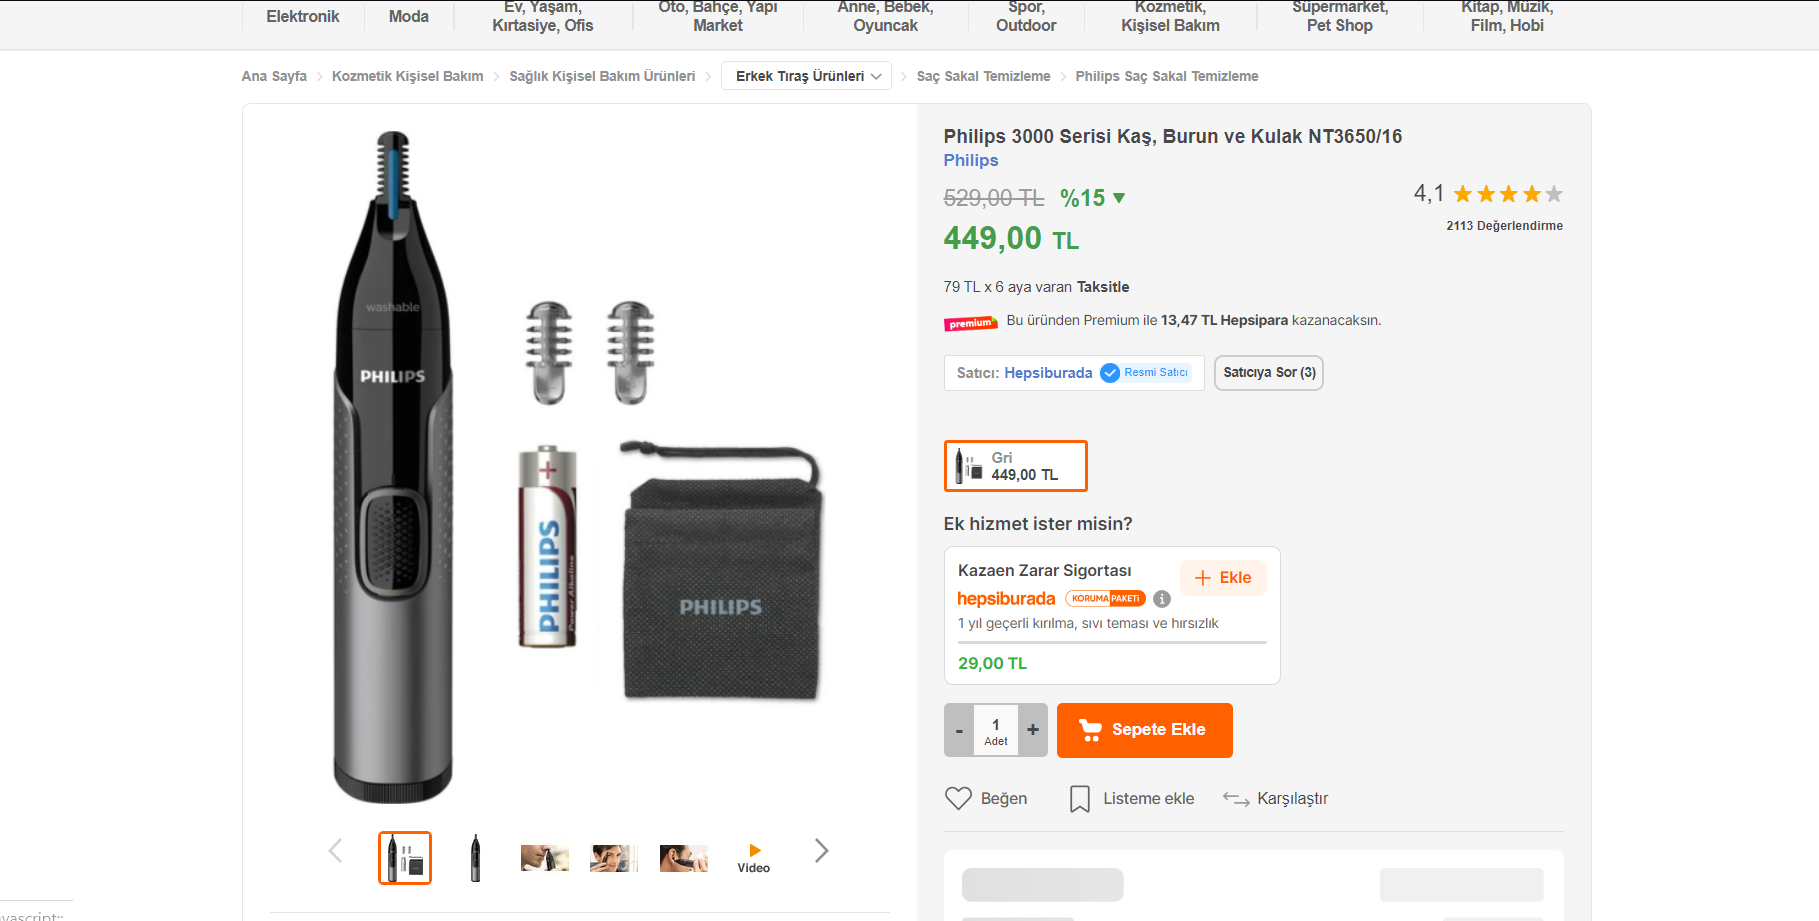
Task: Show next gallery thumbnails with right arrow
Action: 822,851
